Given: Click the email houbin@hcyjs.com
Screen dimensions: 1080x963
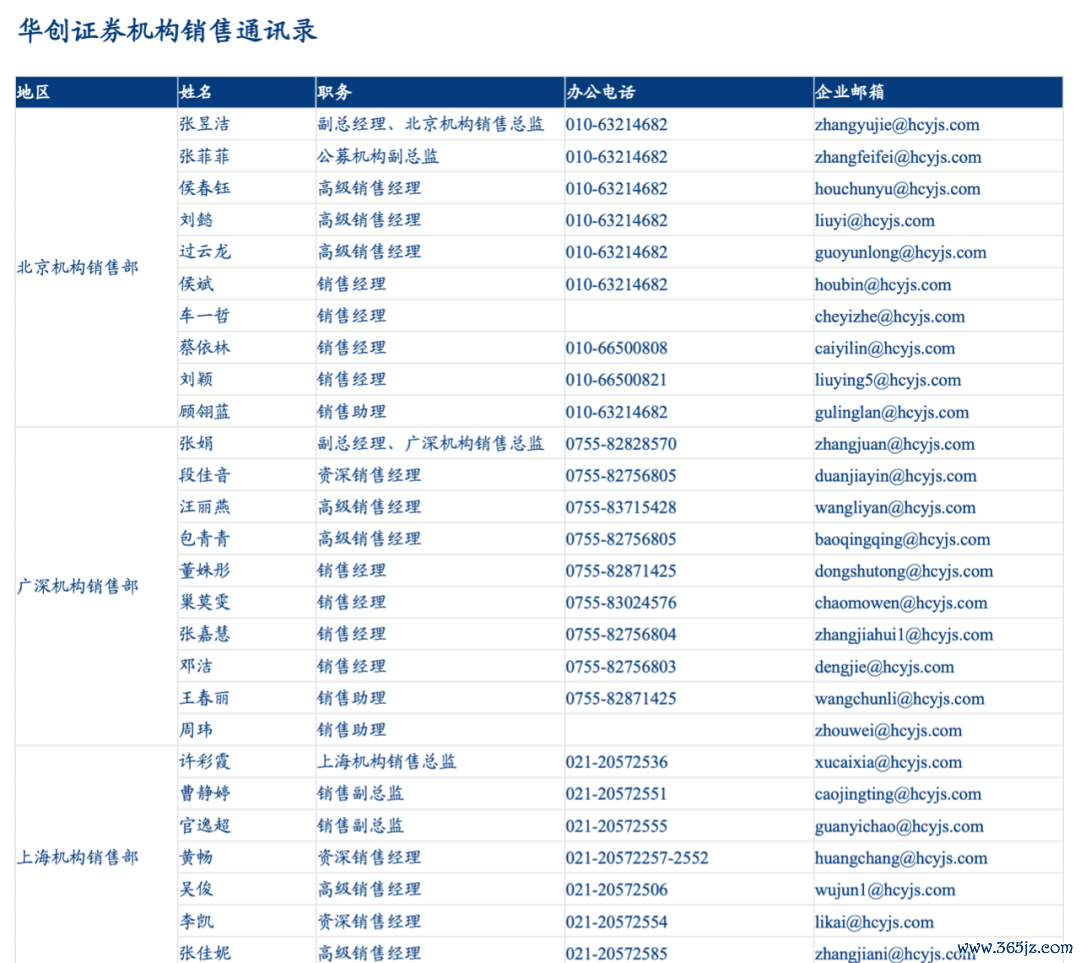Looking at the screenshot, I should pyautogui.click(x=883, y=285).
